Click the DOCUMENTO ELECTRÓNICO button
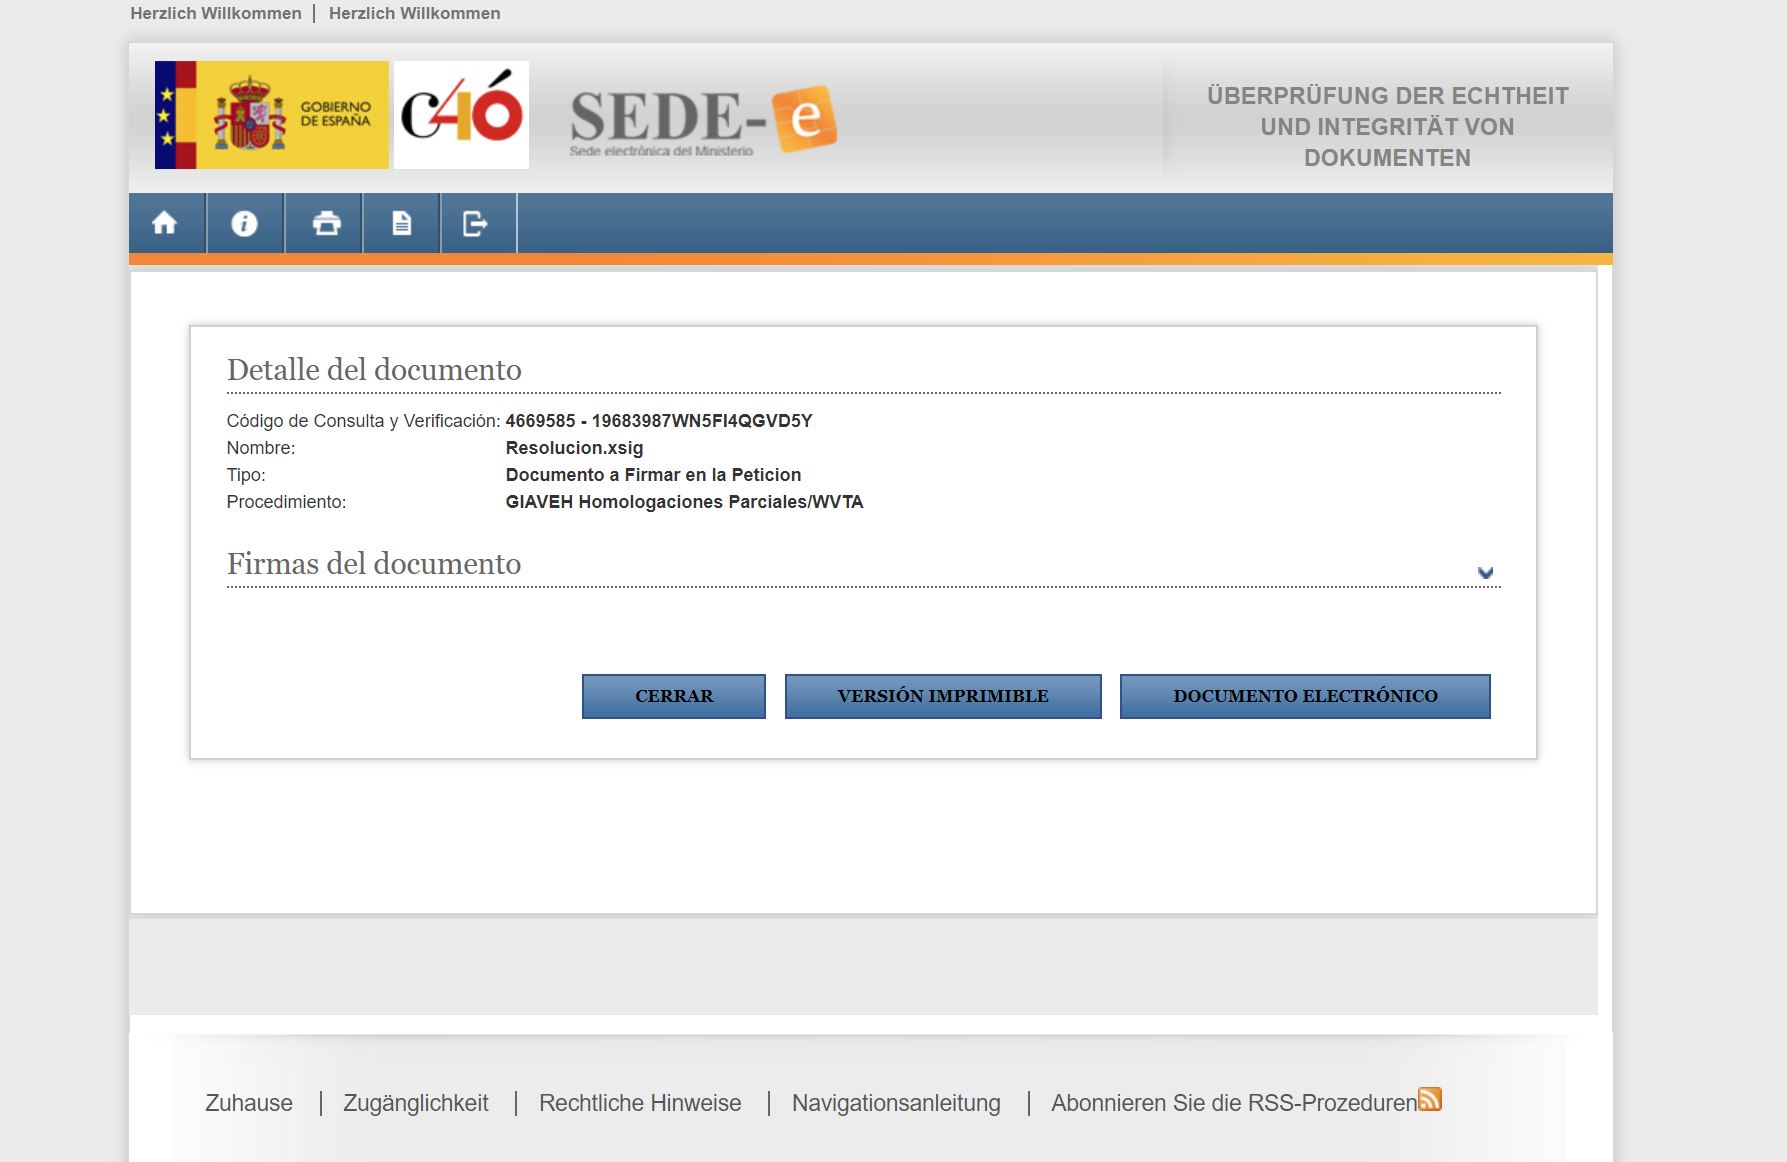The width and height of the screenshot is (1787, 1162). 1304,696
